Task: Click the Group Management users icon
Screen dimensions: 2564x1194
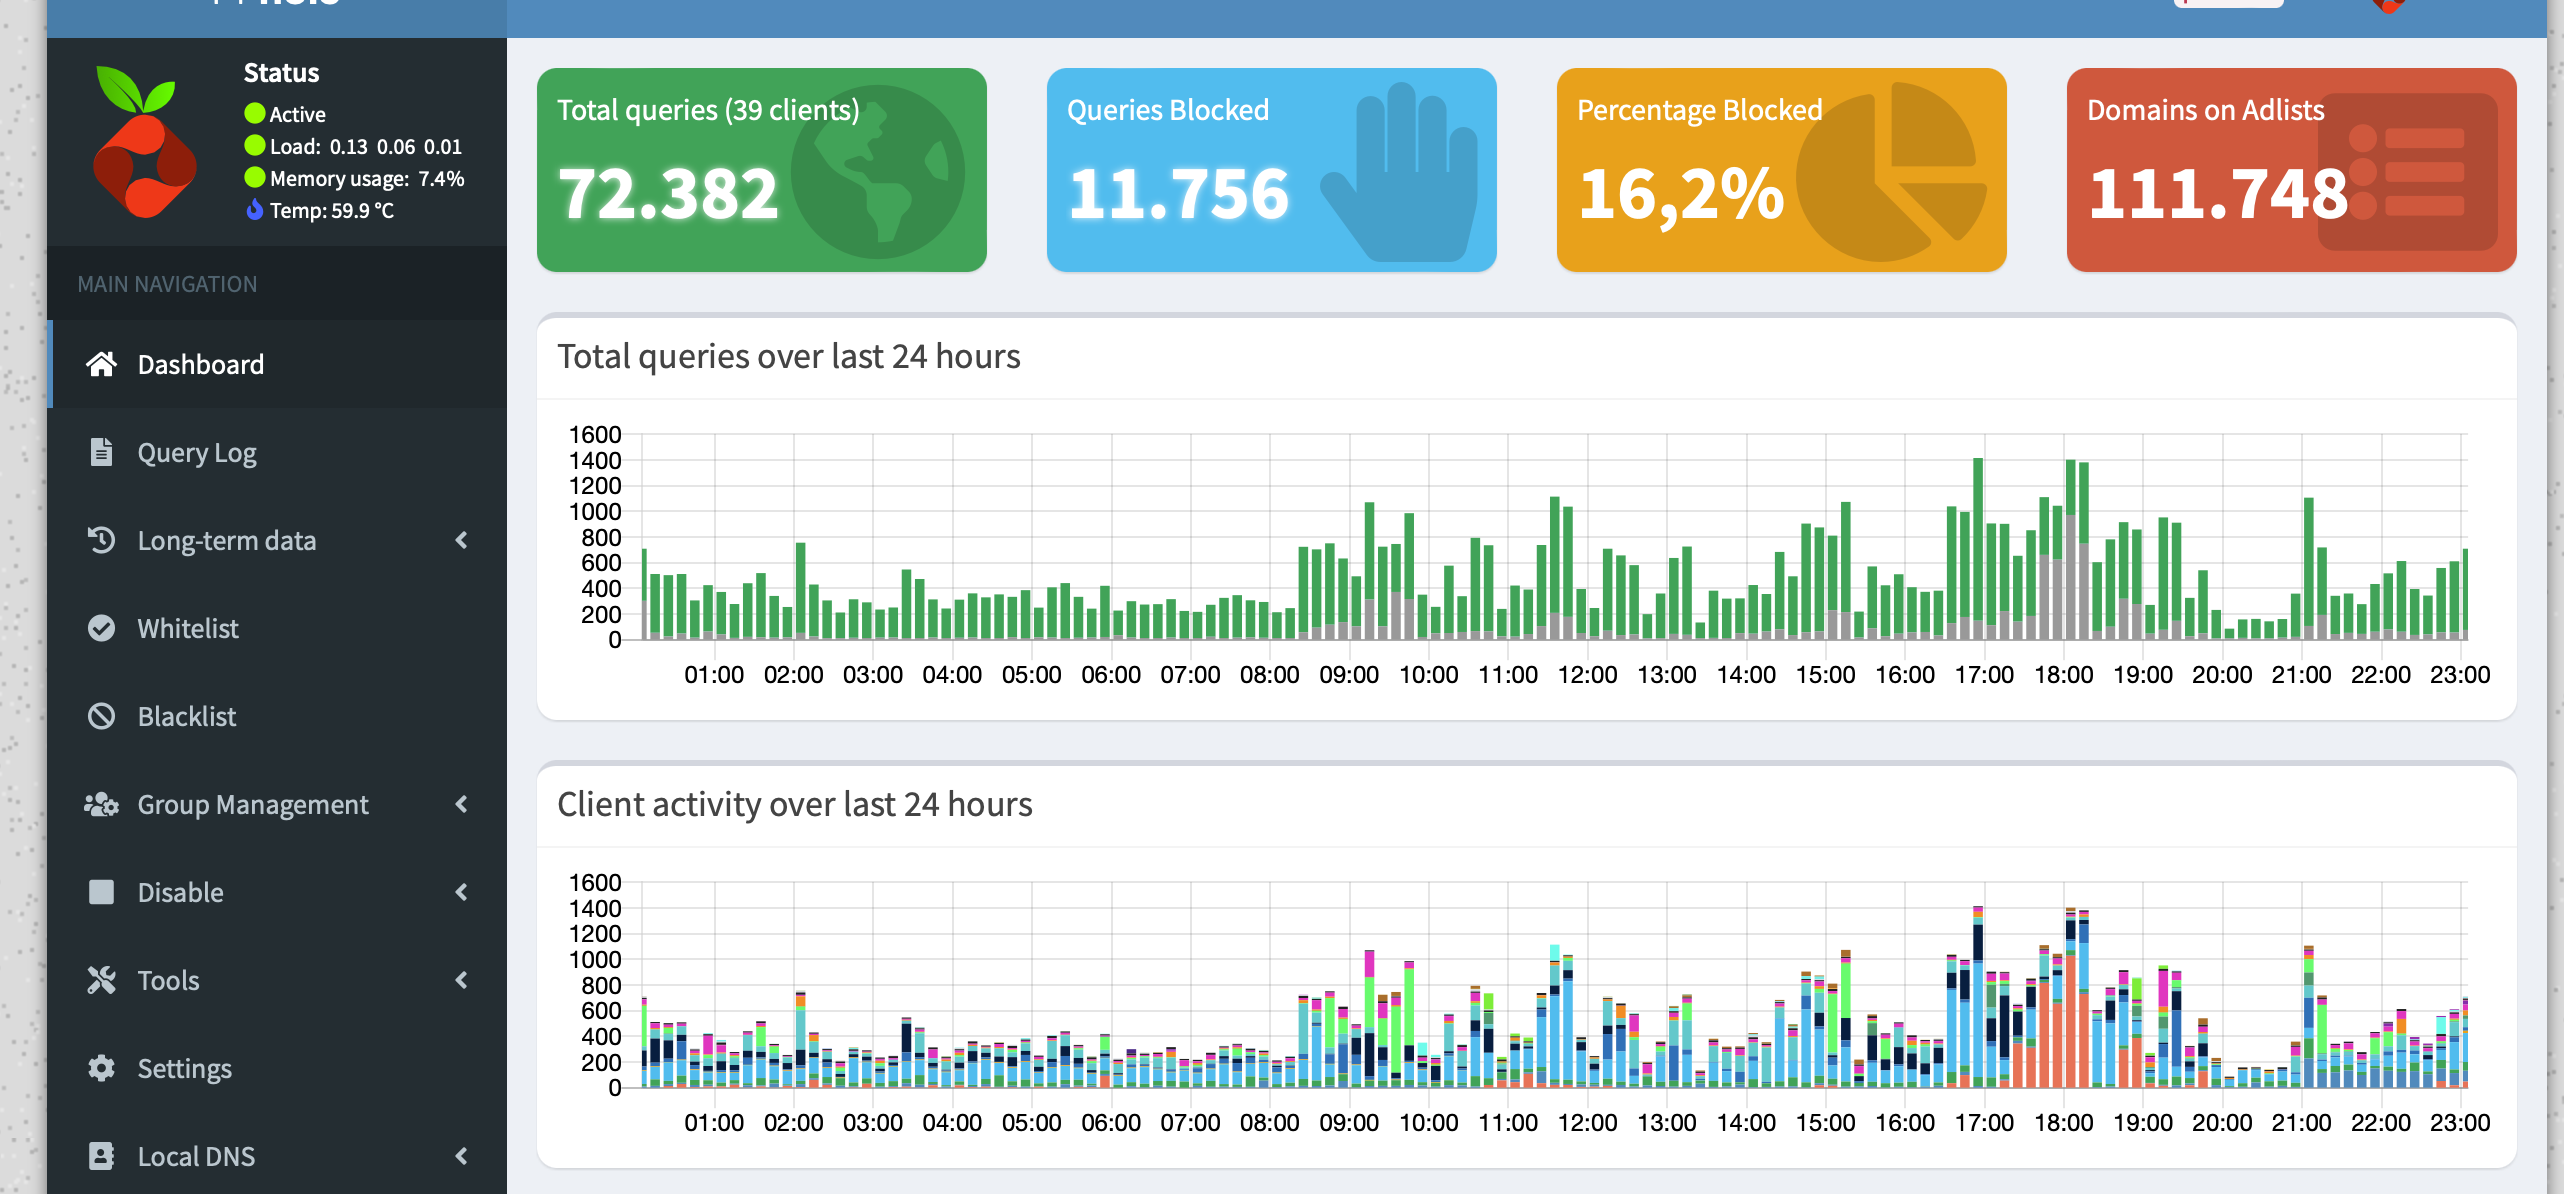Action: click(x=101, y=804)
